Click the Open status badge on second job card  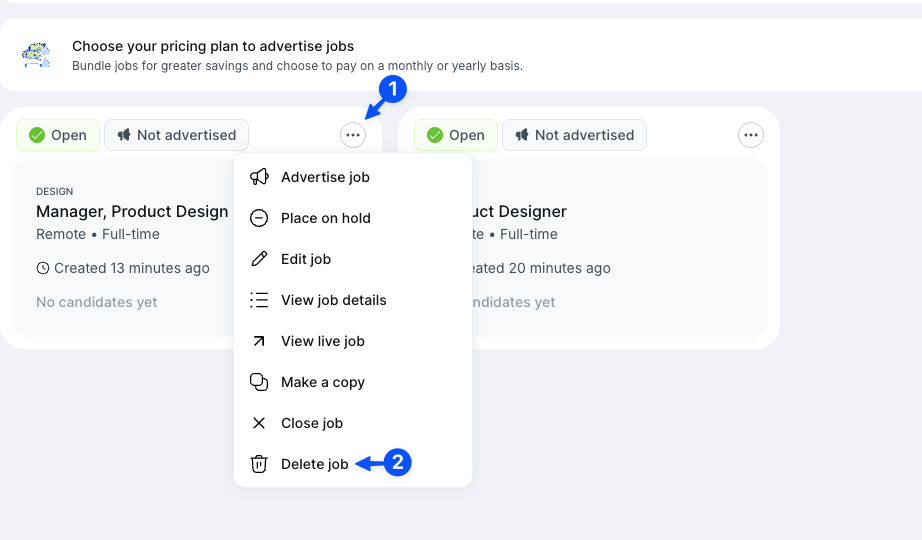coord(456,135)
